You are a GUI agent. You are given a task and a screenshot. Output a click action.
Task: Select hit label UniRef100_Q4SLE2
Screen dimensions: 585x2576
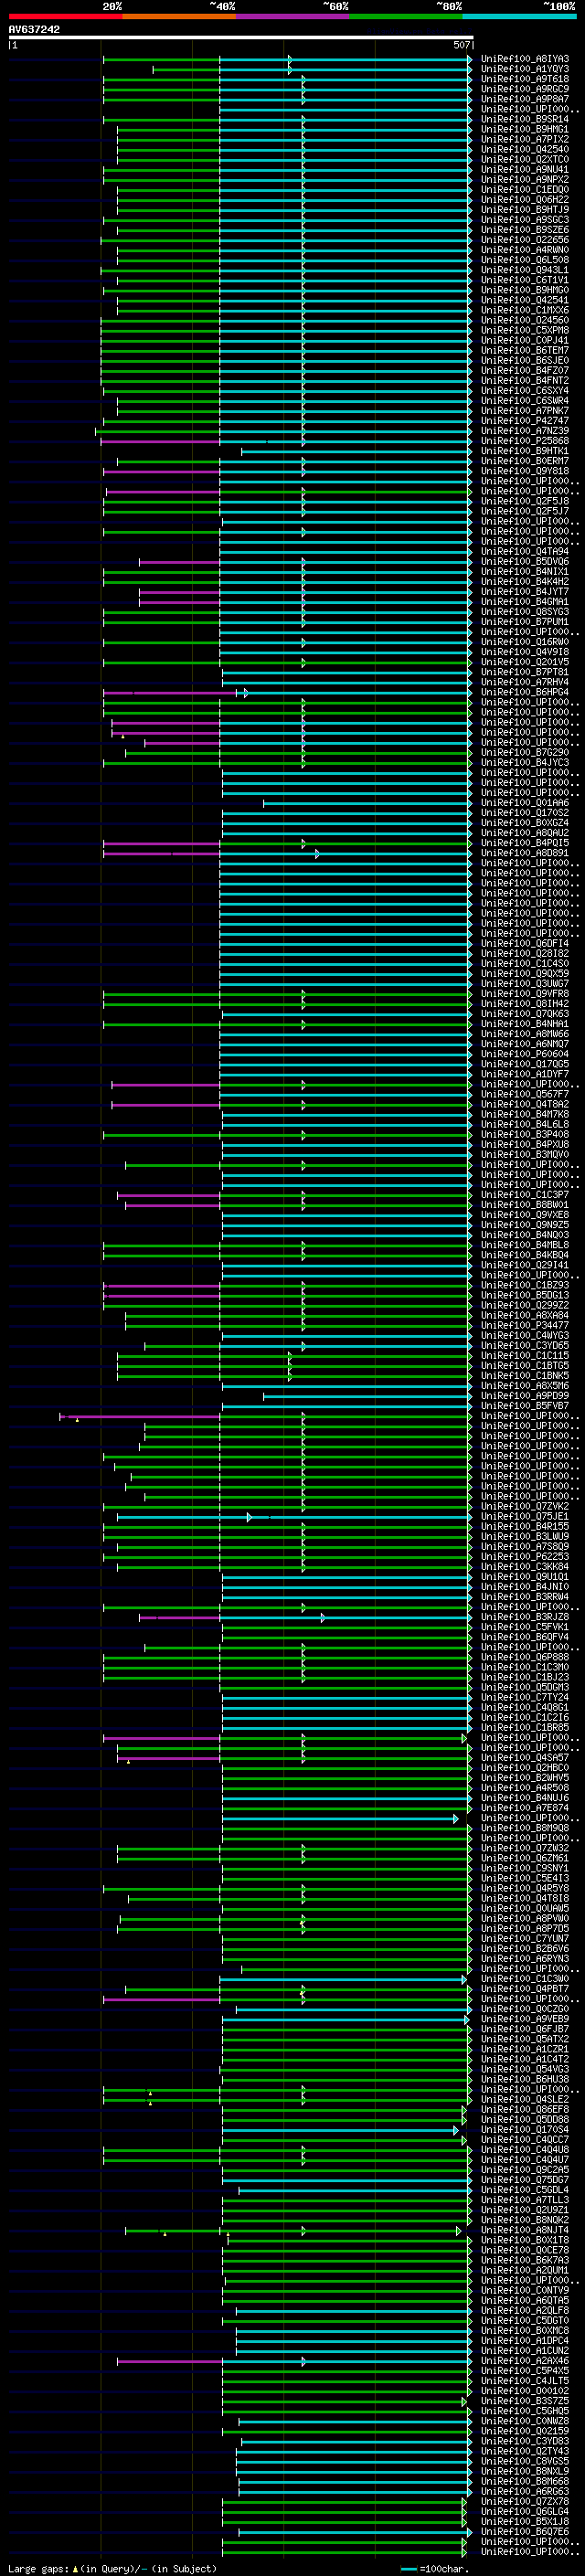(x=525, y=2099)
